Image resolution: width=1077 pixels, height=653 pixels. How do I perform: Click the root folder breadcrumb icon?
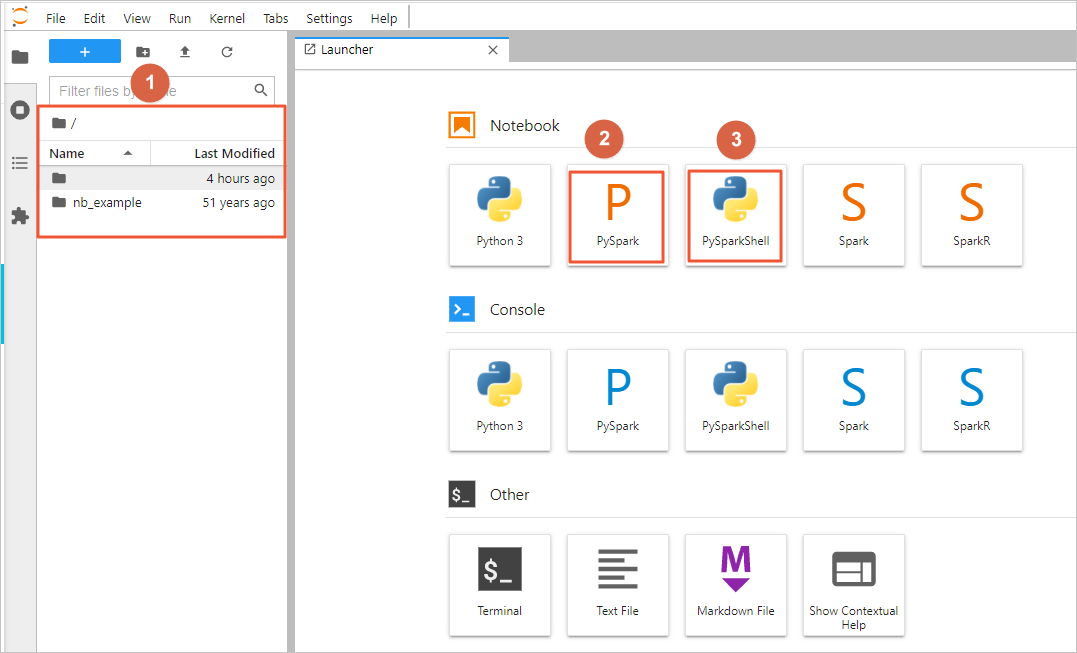click(59, 123)
